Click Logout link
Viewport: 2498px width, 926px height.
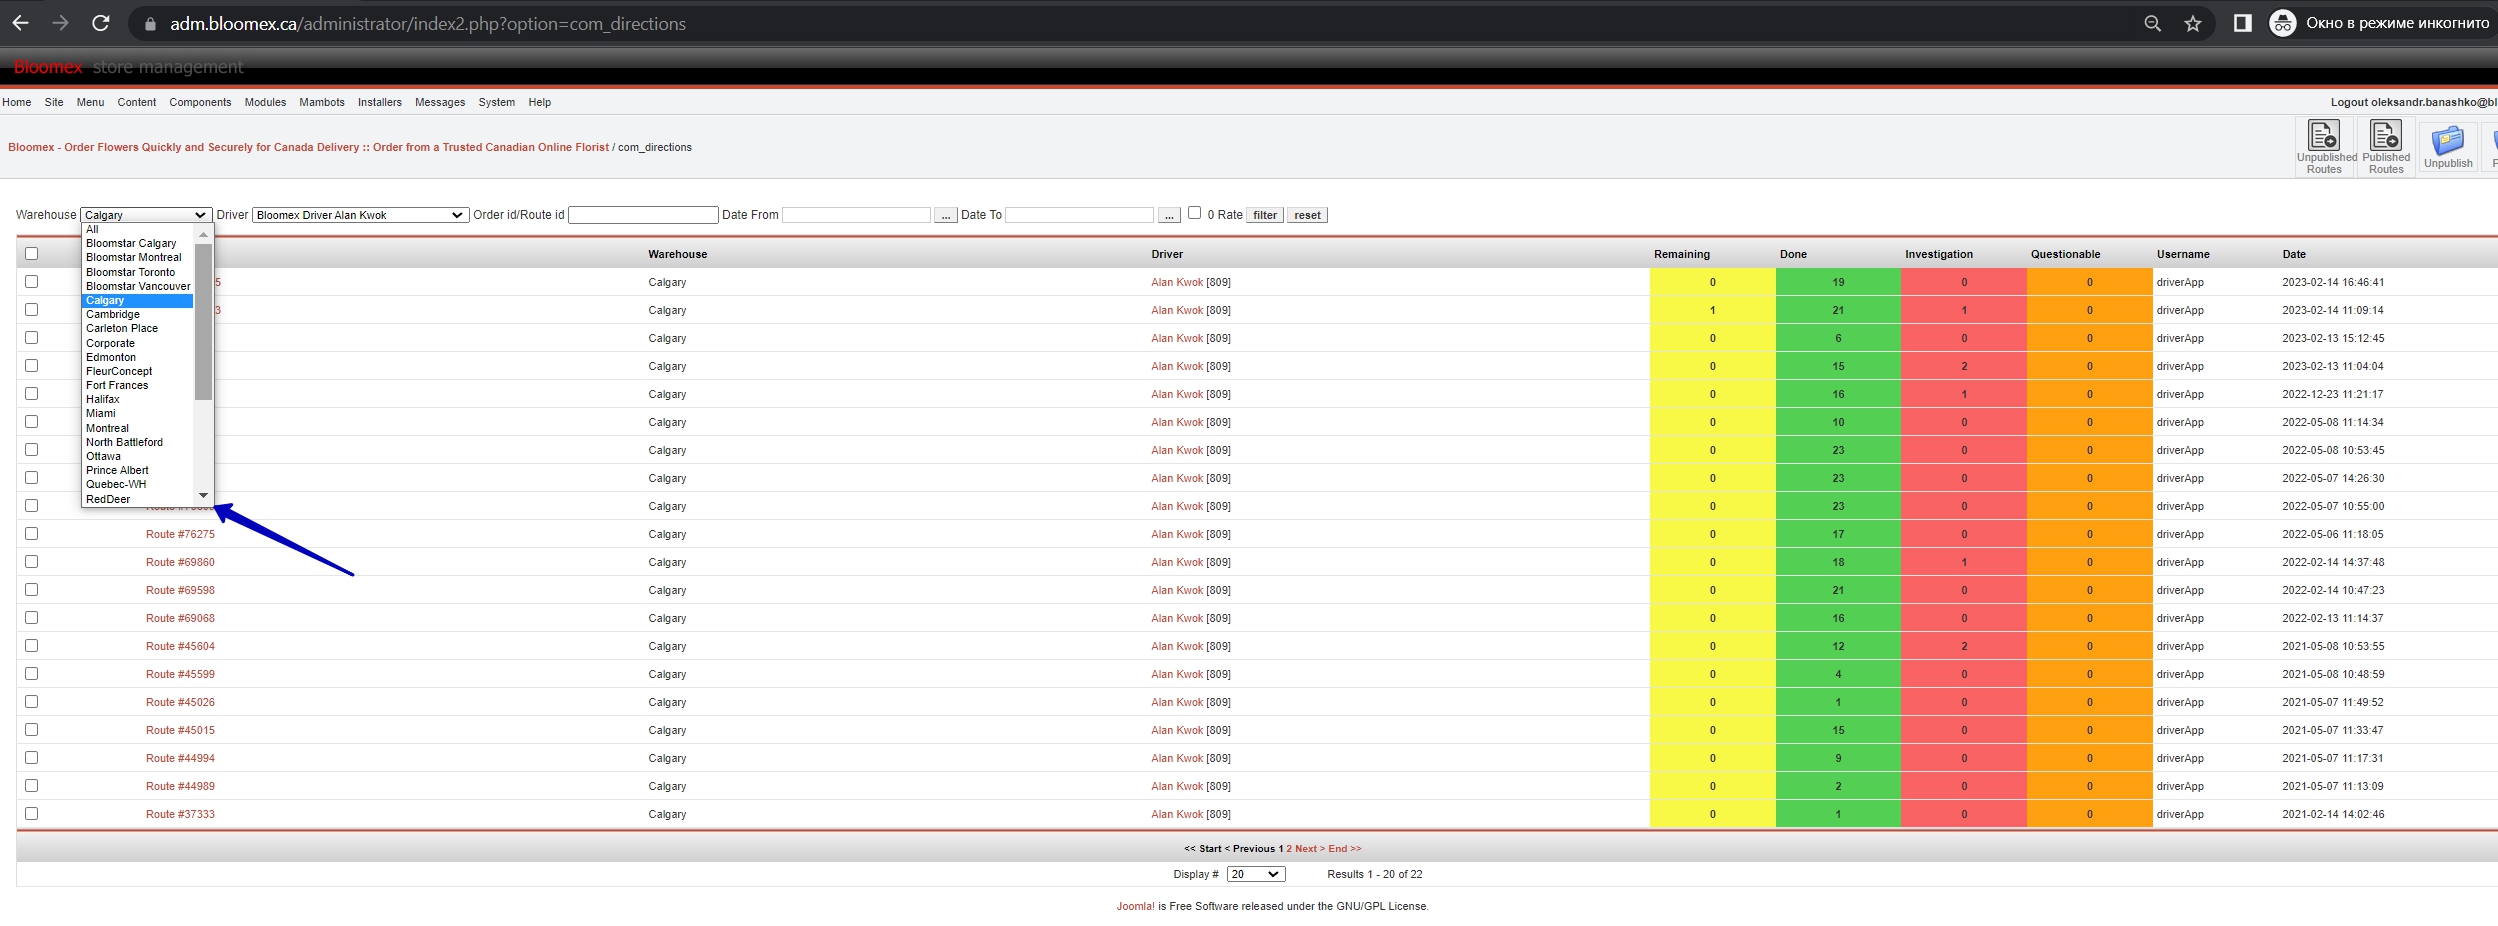(2349, 102)
